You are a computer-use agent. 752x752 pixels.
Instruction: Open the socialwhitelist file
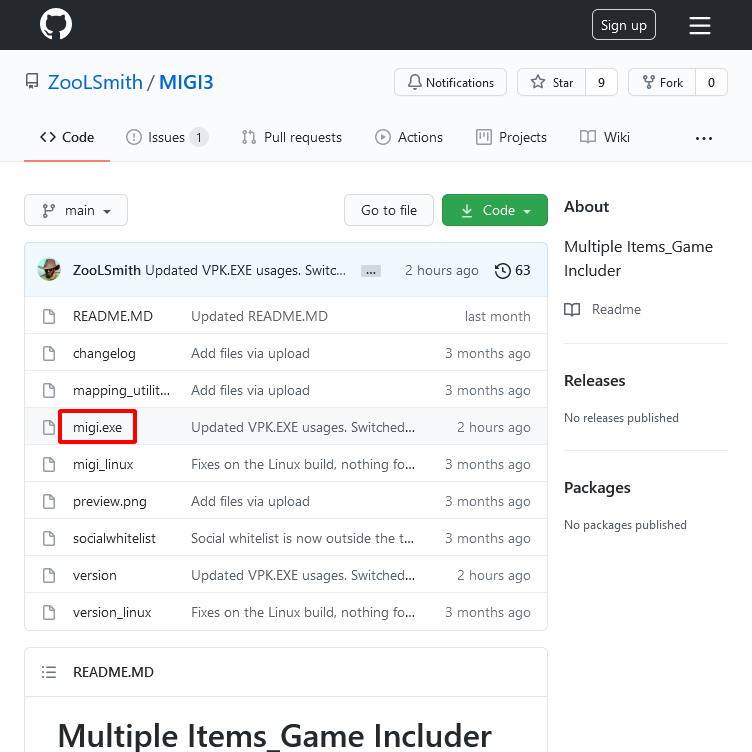114,538
